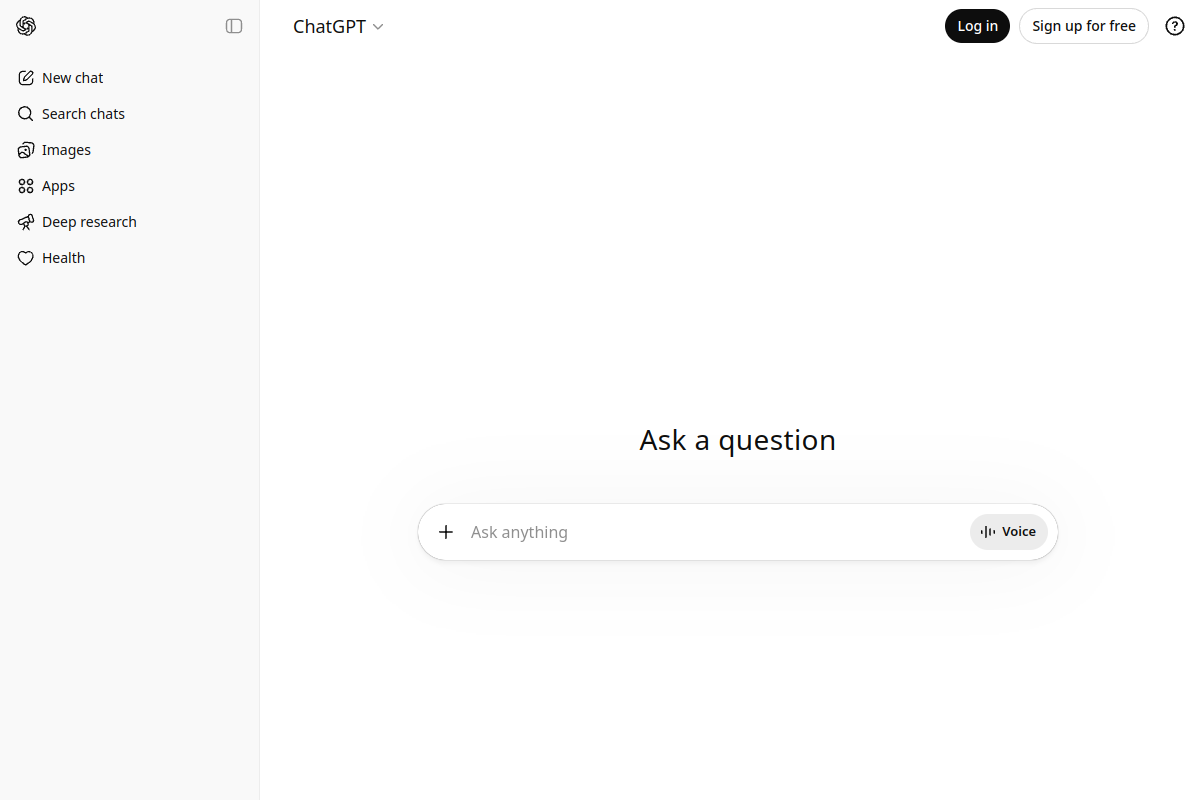The image size is (1200, 800).
Task: Open the Health section
Action: pyautogui.click(x=62, y=257)
